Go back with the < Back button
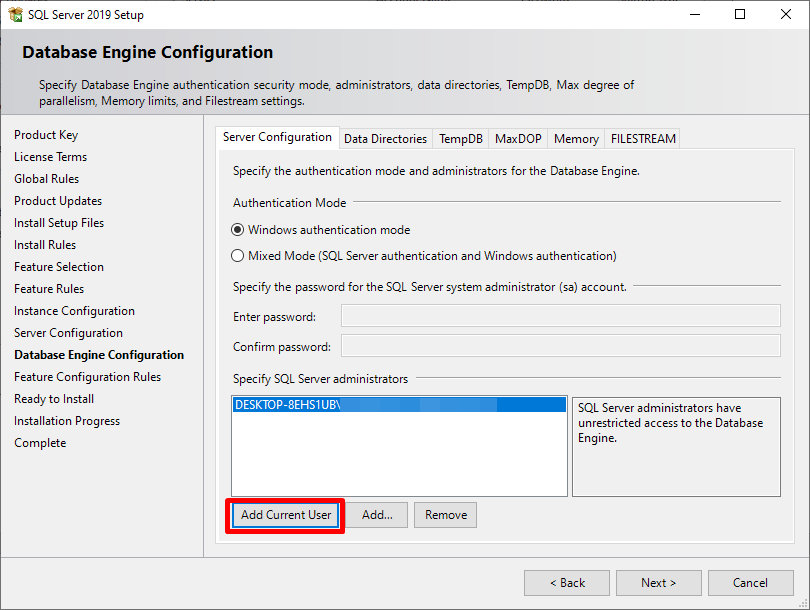 tap(567, 583)
